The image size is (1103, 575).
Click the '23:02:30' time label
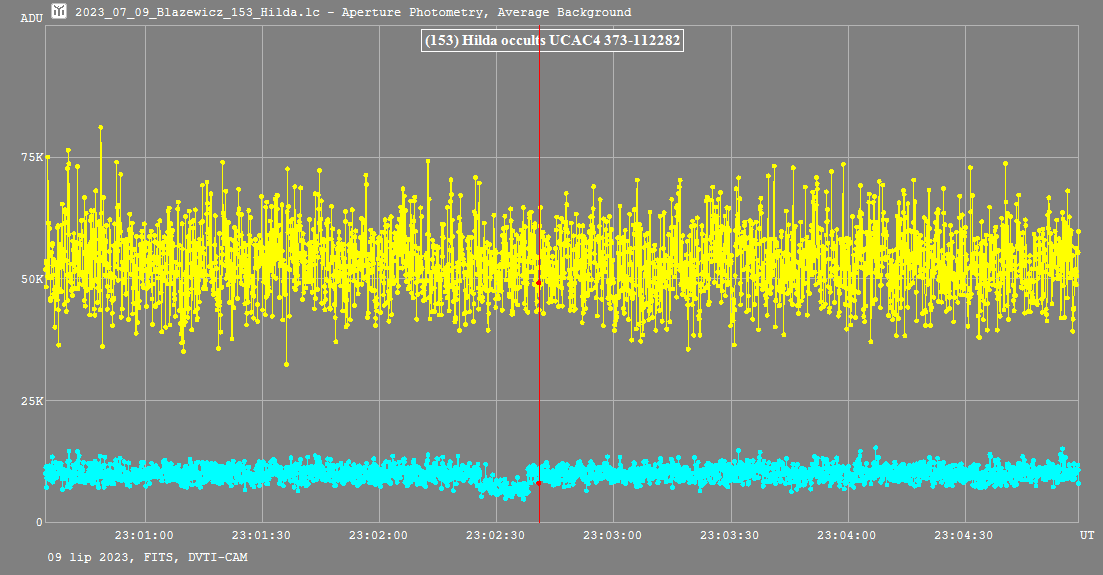pyautogui.click(x=495, y=535)
